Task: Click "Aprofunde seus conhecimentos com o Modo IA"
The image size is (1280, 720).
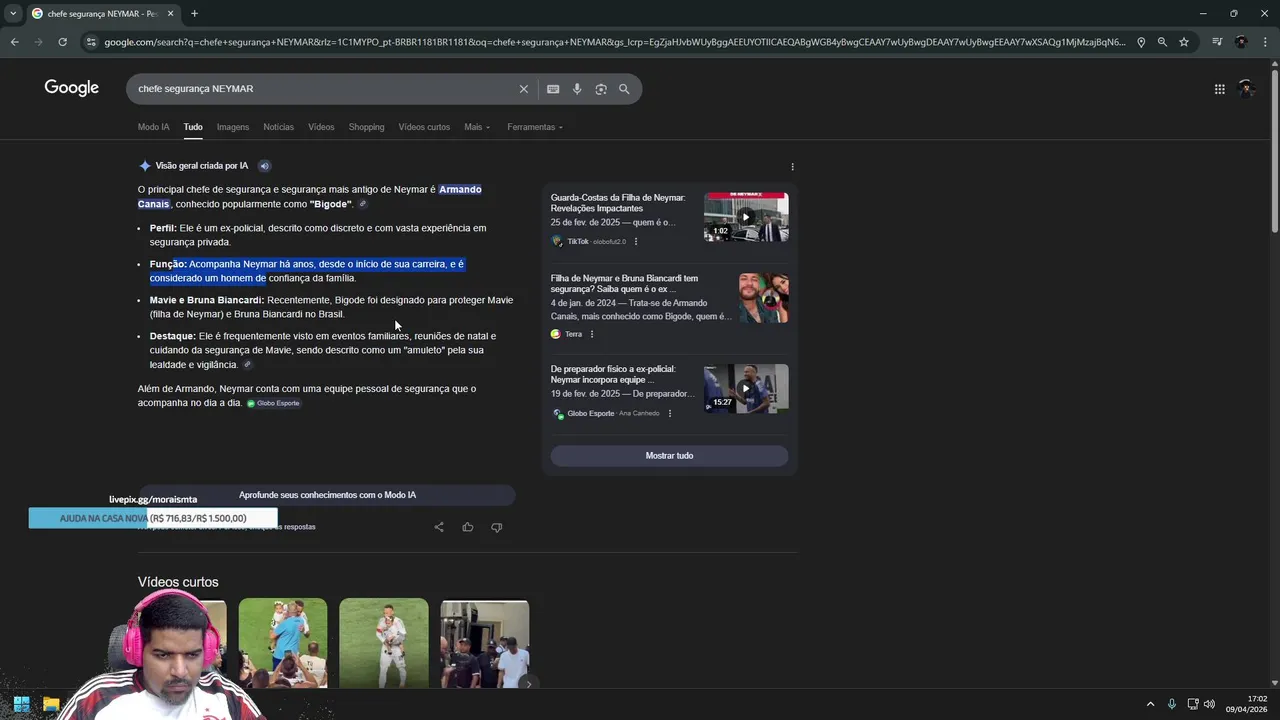Action: (x=327, y=495)
